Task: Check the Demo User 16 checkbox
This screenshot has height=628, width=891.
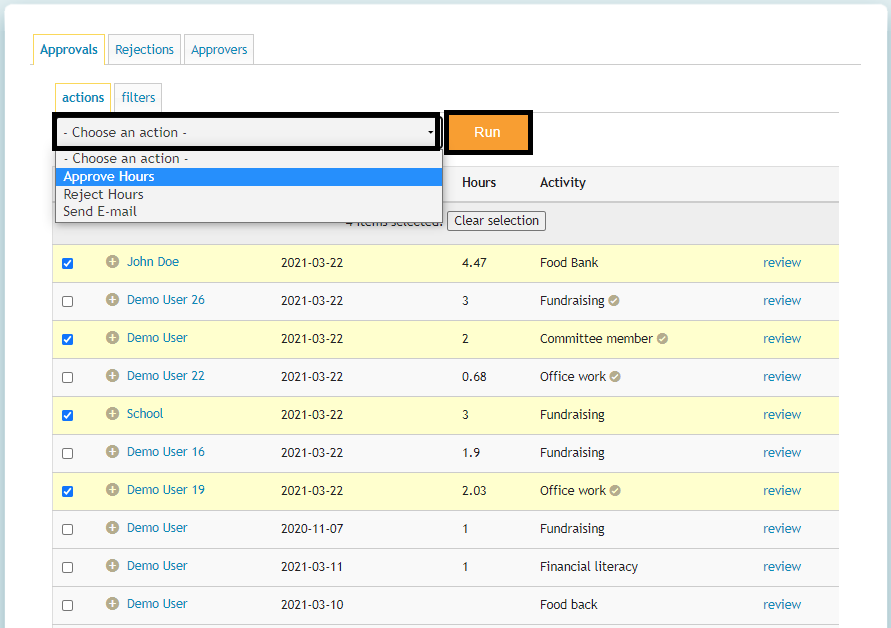Action: pyautogui.click(x=68, y=454)
